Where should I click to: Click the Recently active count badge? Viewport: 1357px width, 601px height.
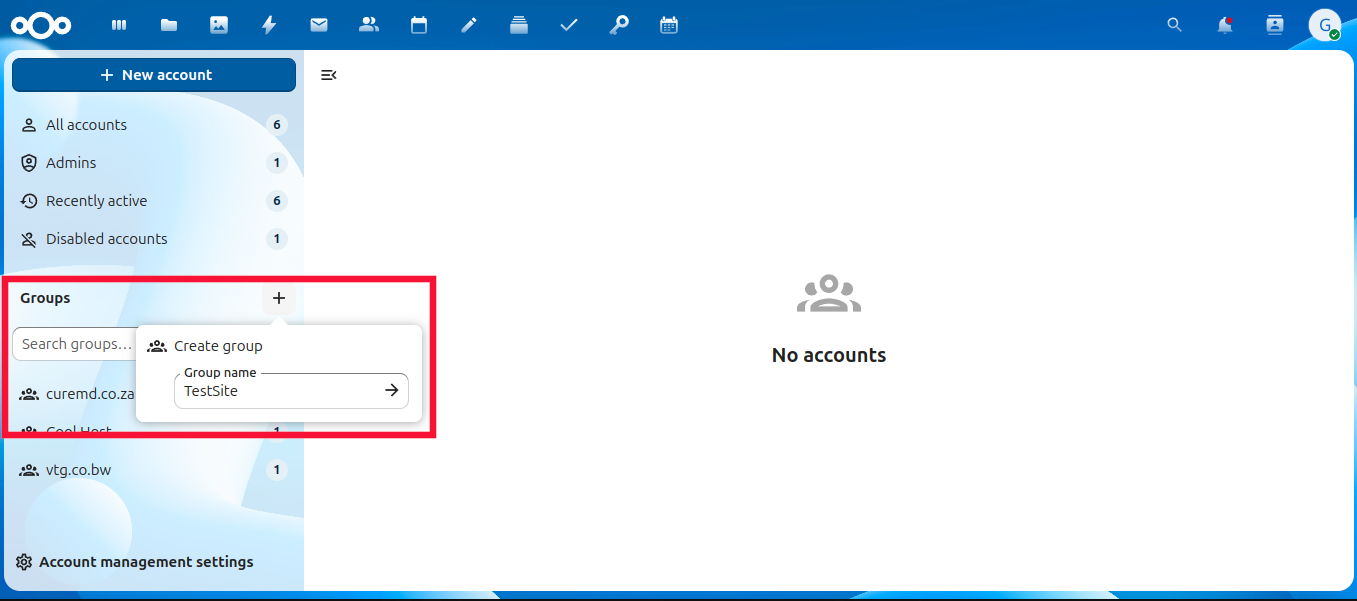(x=277, y=201)
